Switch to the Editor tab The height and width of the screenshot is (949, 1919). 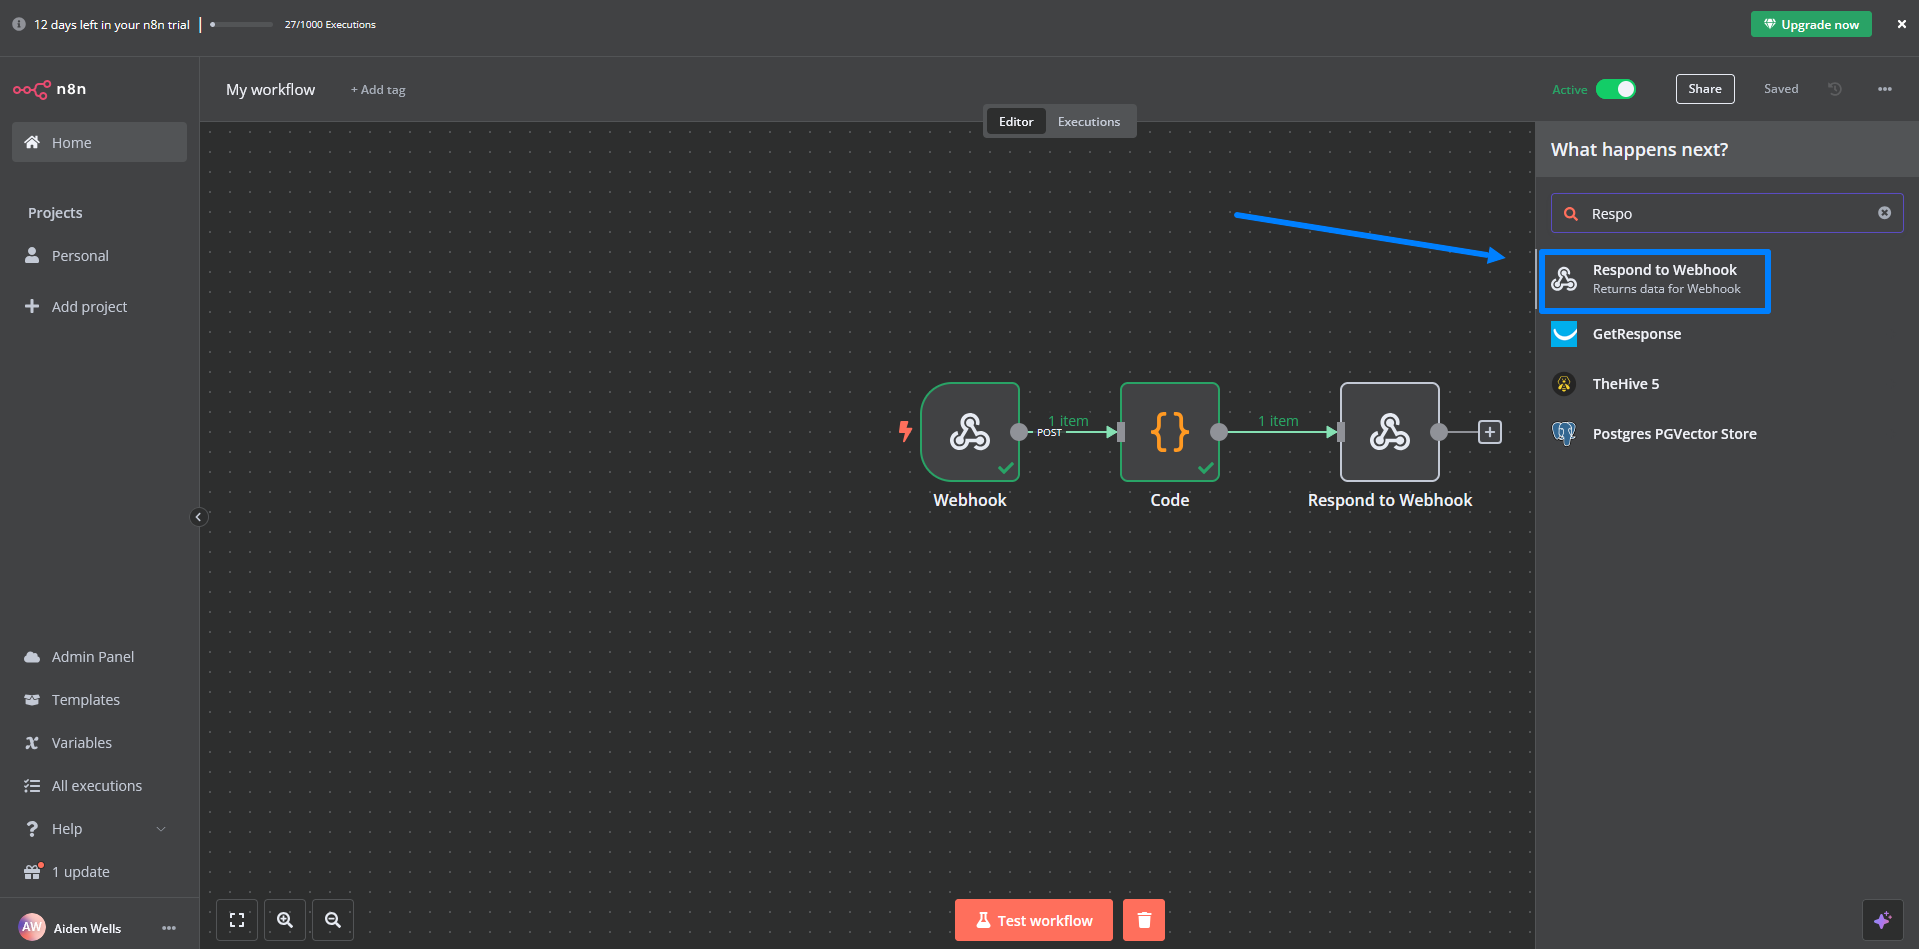[x=1016, y=121]
